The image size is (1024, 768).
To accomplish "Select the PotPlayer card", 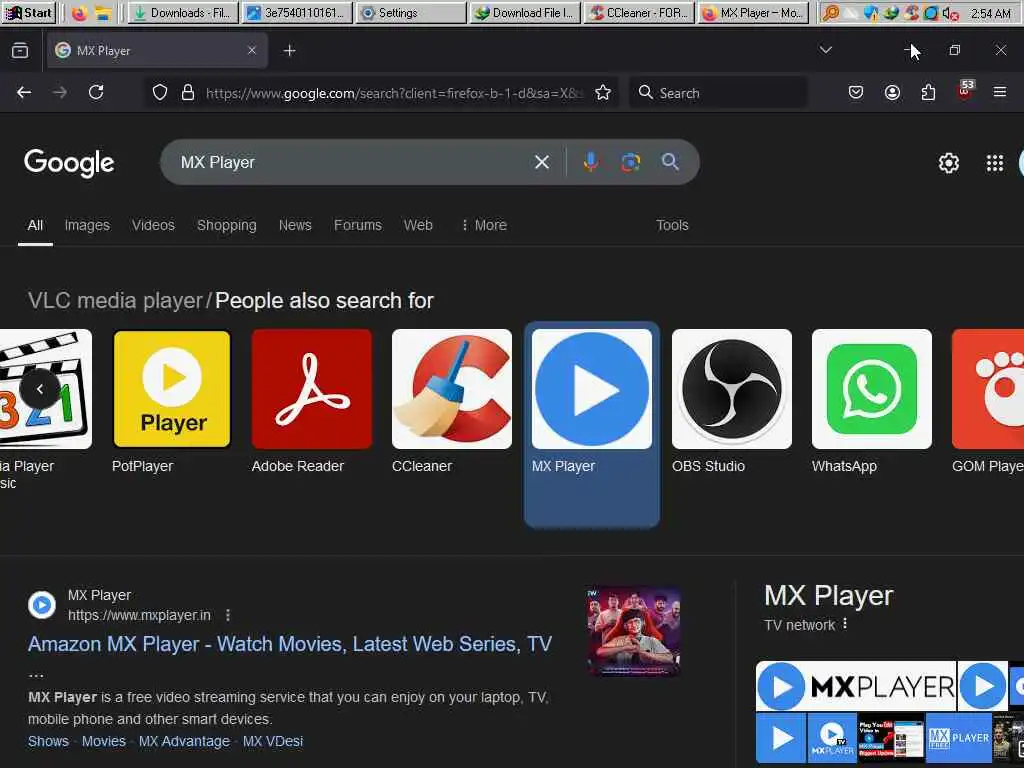I will pyautogui.click(x=172, y=402).
